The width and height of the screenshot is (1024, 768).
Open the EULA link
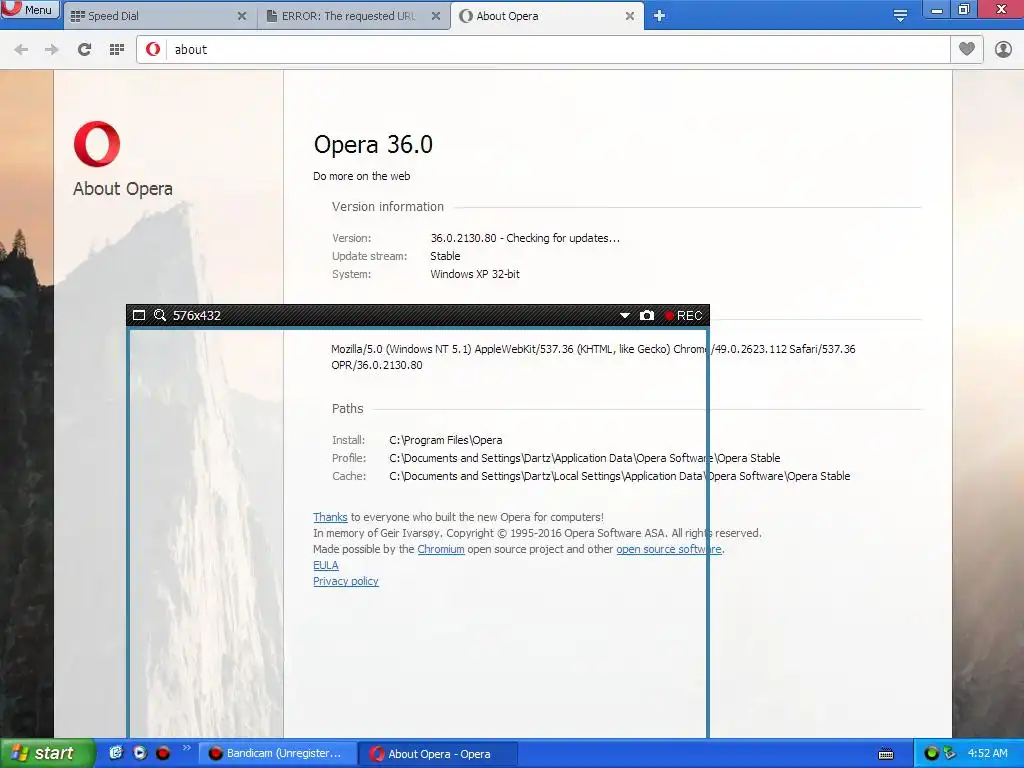[326, 565]
